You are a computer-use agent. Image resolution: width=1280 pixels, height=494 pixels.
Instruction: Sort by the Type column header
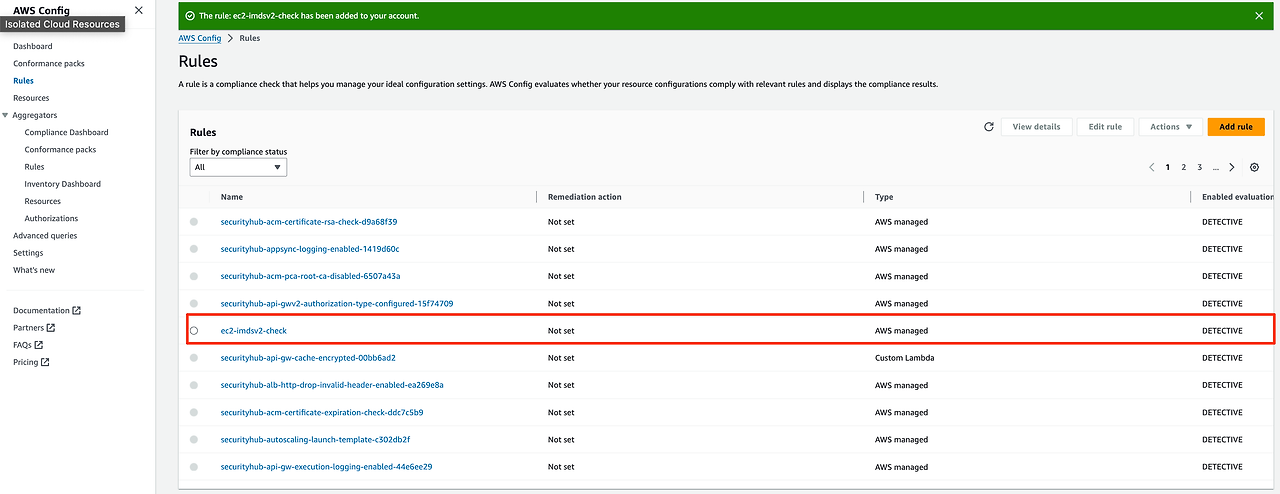click(884, 197)
